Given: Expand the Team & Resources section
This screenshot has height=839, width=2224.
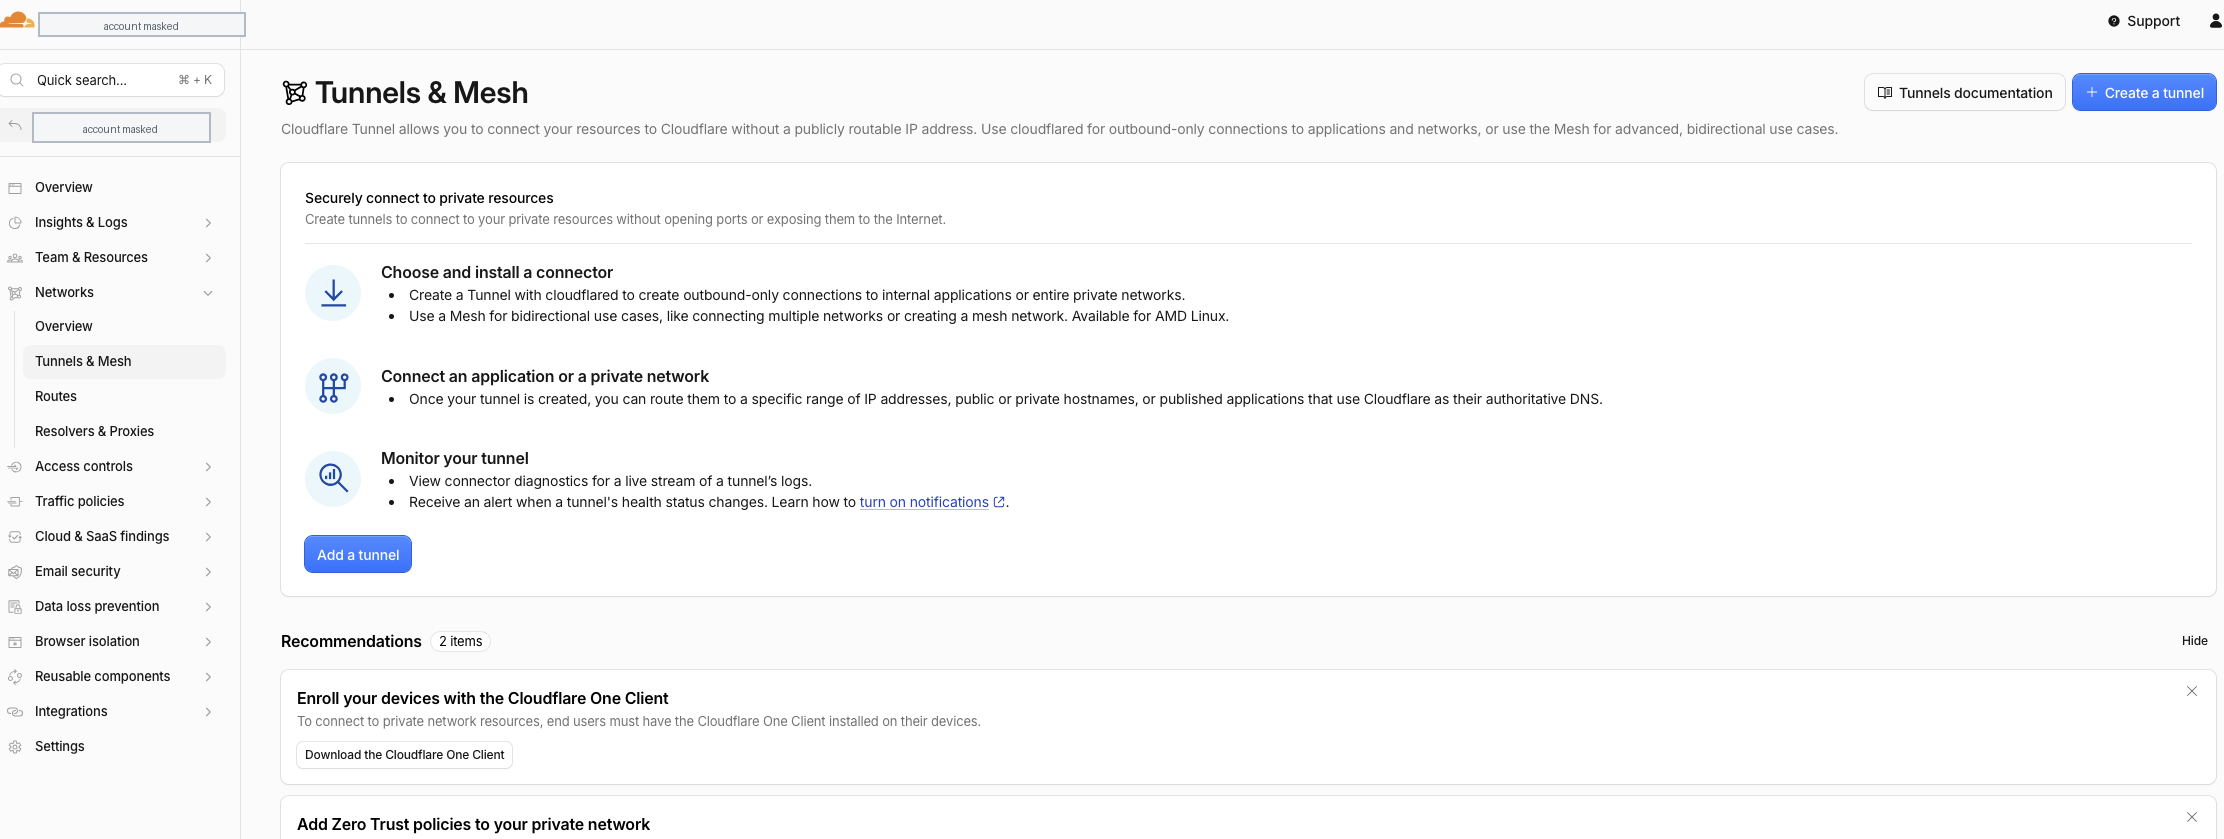Looking at the screenshot, I should pos(208,258).
